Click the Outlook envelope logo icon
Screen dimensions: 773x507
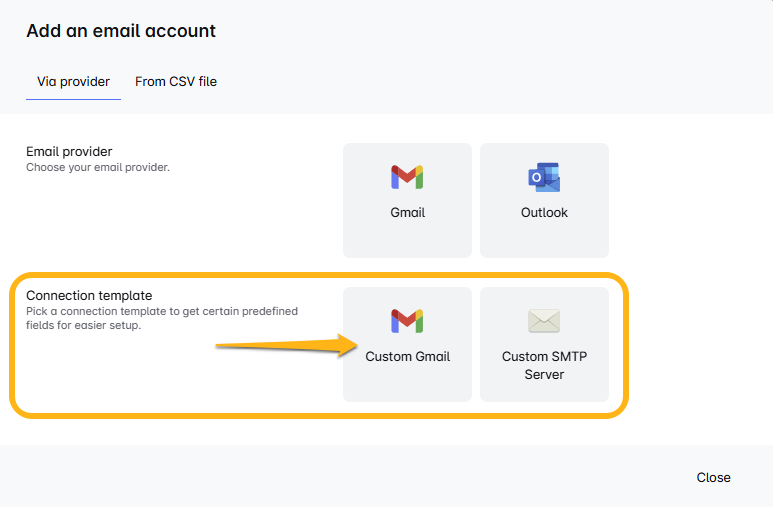[544, 177]
